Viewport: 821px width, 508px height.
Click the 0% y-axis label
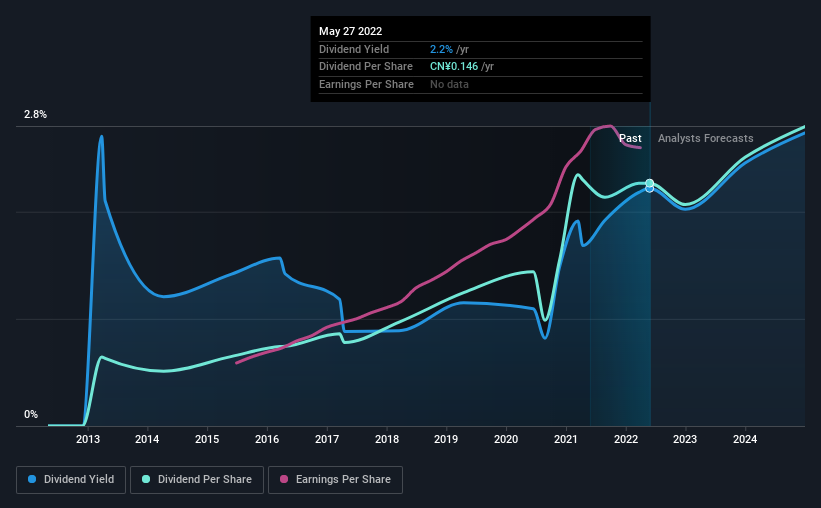click(x=31, y=414)
